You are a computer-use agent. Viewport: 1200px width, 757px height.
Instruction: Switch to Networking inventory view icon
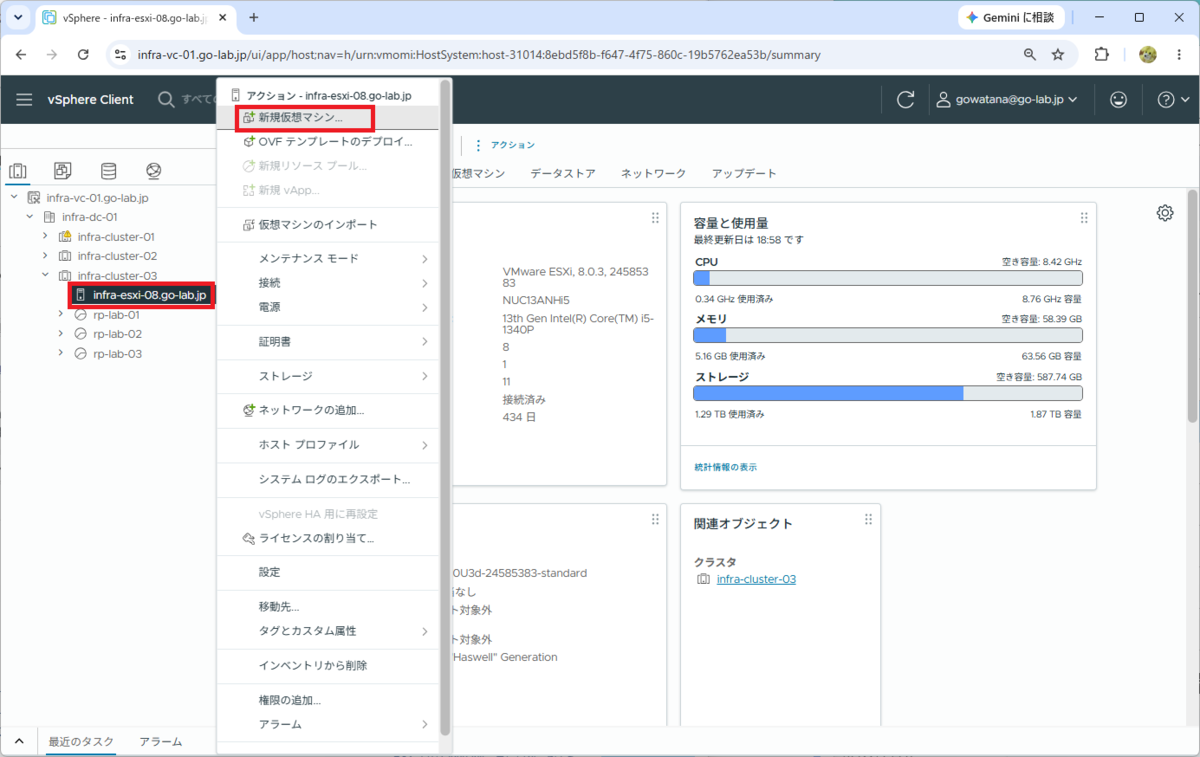point(153,171)
